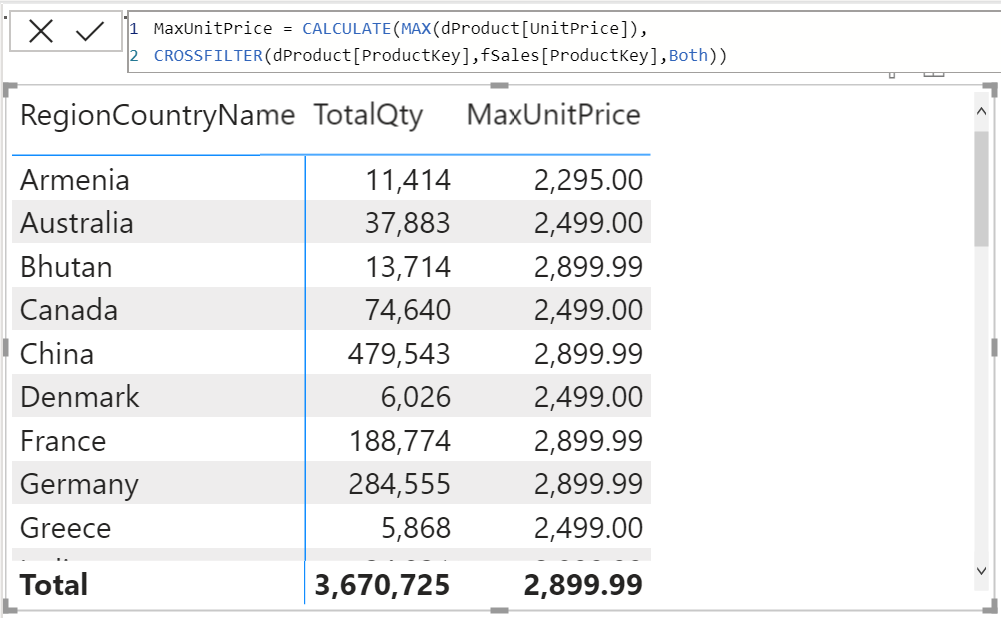Screen dimensions: 1001x618
Task: Click Armenia's MaxUnitPrice 2,295.00
Action: point(588,180)
